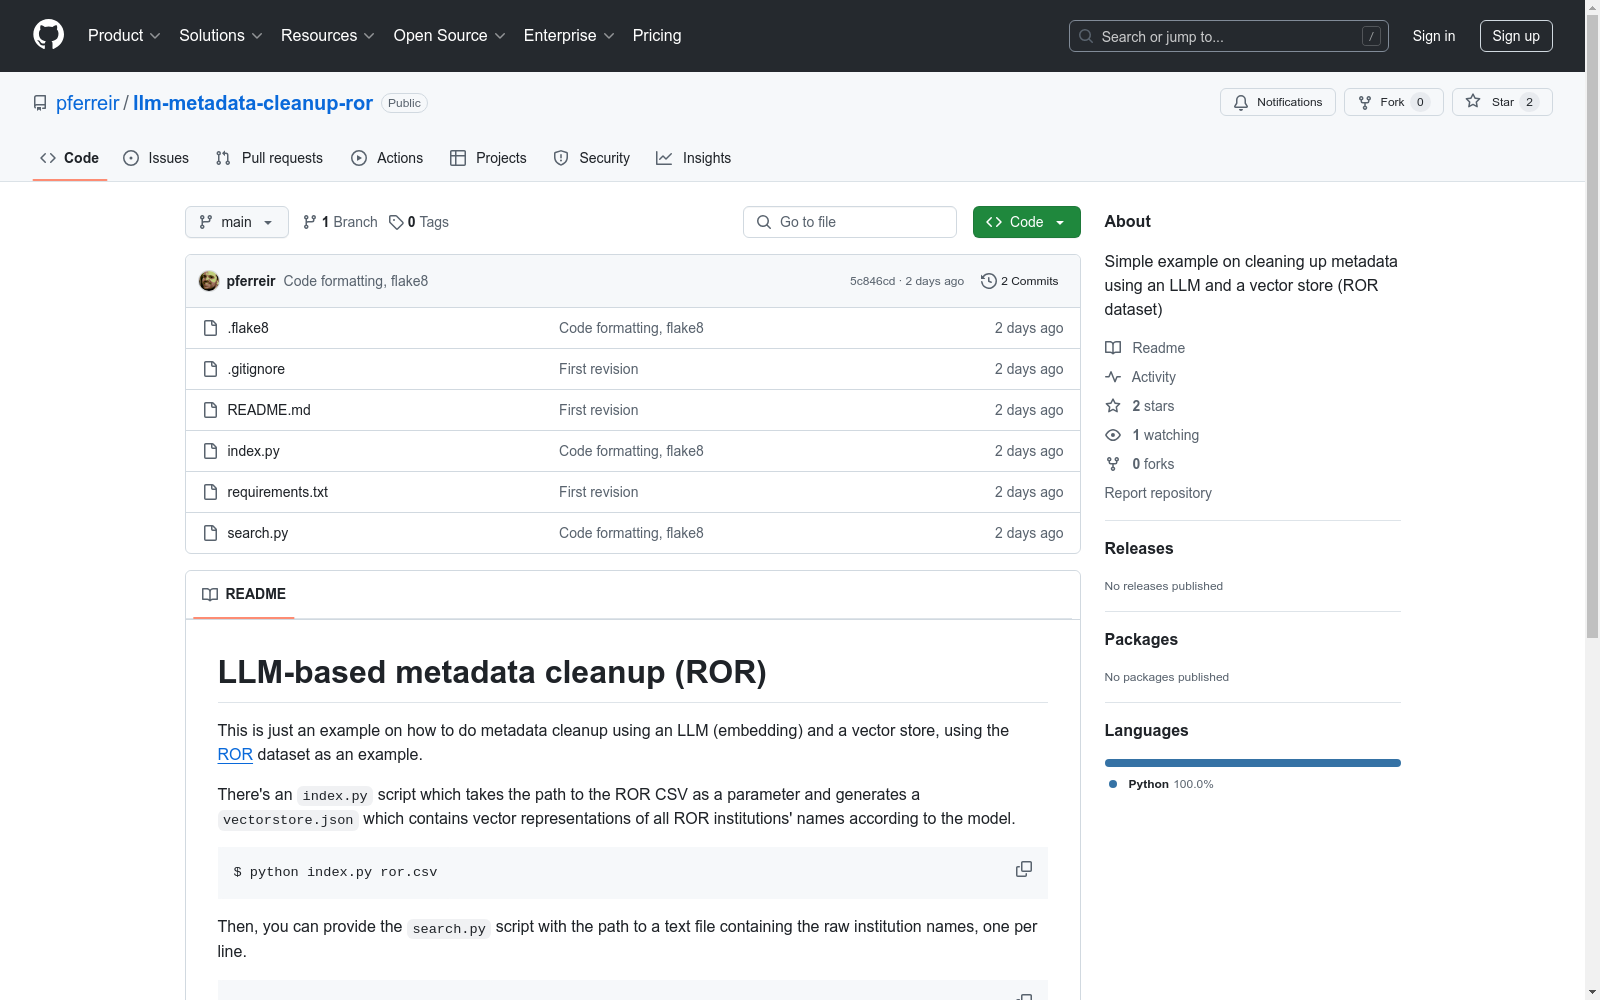Click the Python language bar
Screen dimensions: 1600x1000
tap(1253, 763)
